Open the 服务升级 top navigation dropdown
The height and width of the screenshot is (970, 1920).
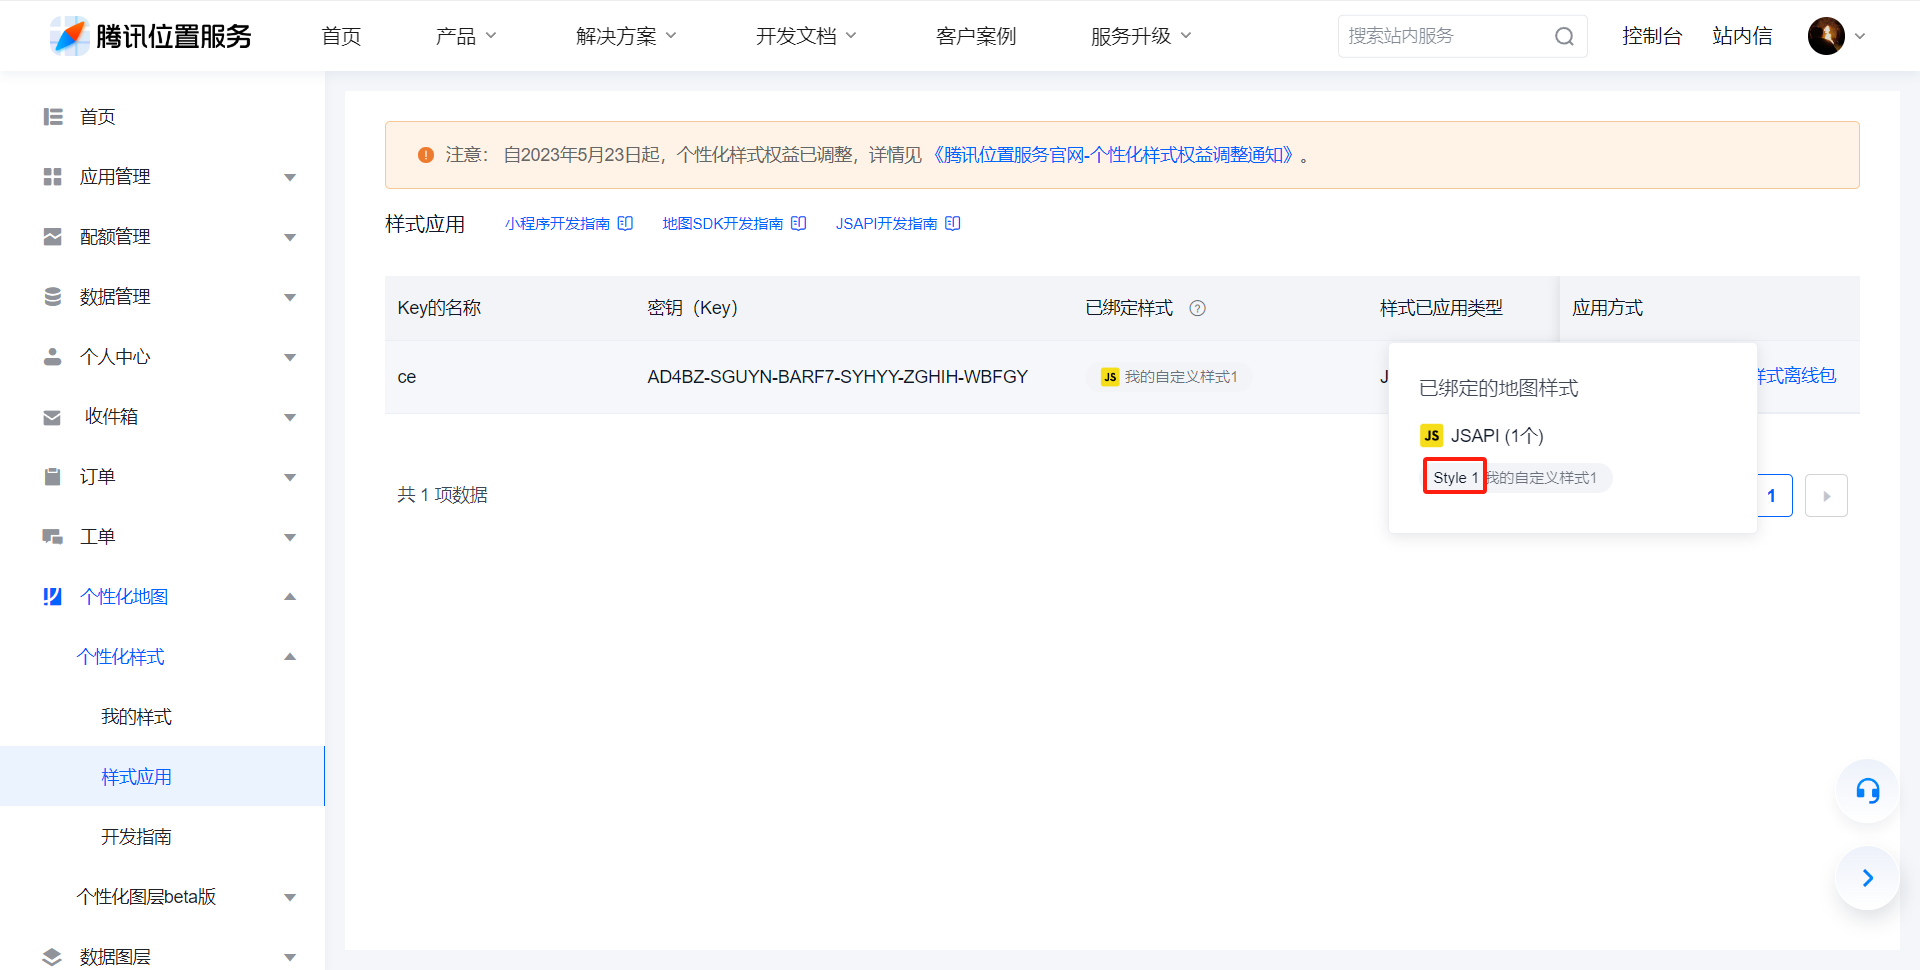pos(1141,36)
